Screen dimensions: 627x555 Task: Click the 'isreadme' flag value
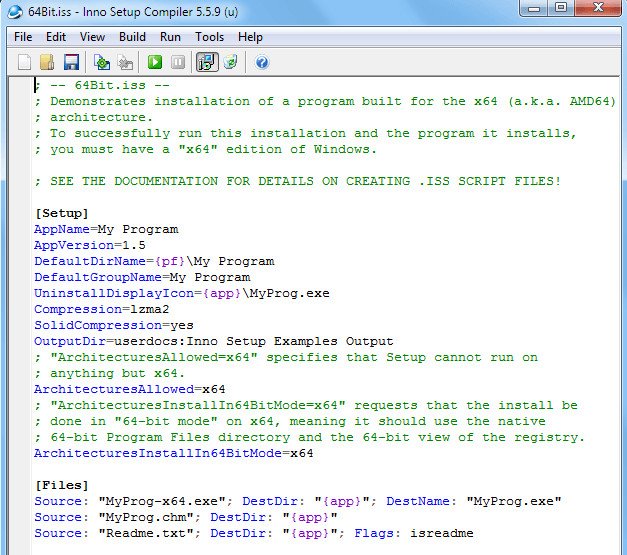[x=442, y=533]
